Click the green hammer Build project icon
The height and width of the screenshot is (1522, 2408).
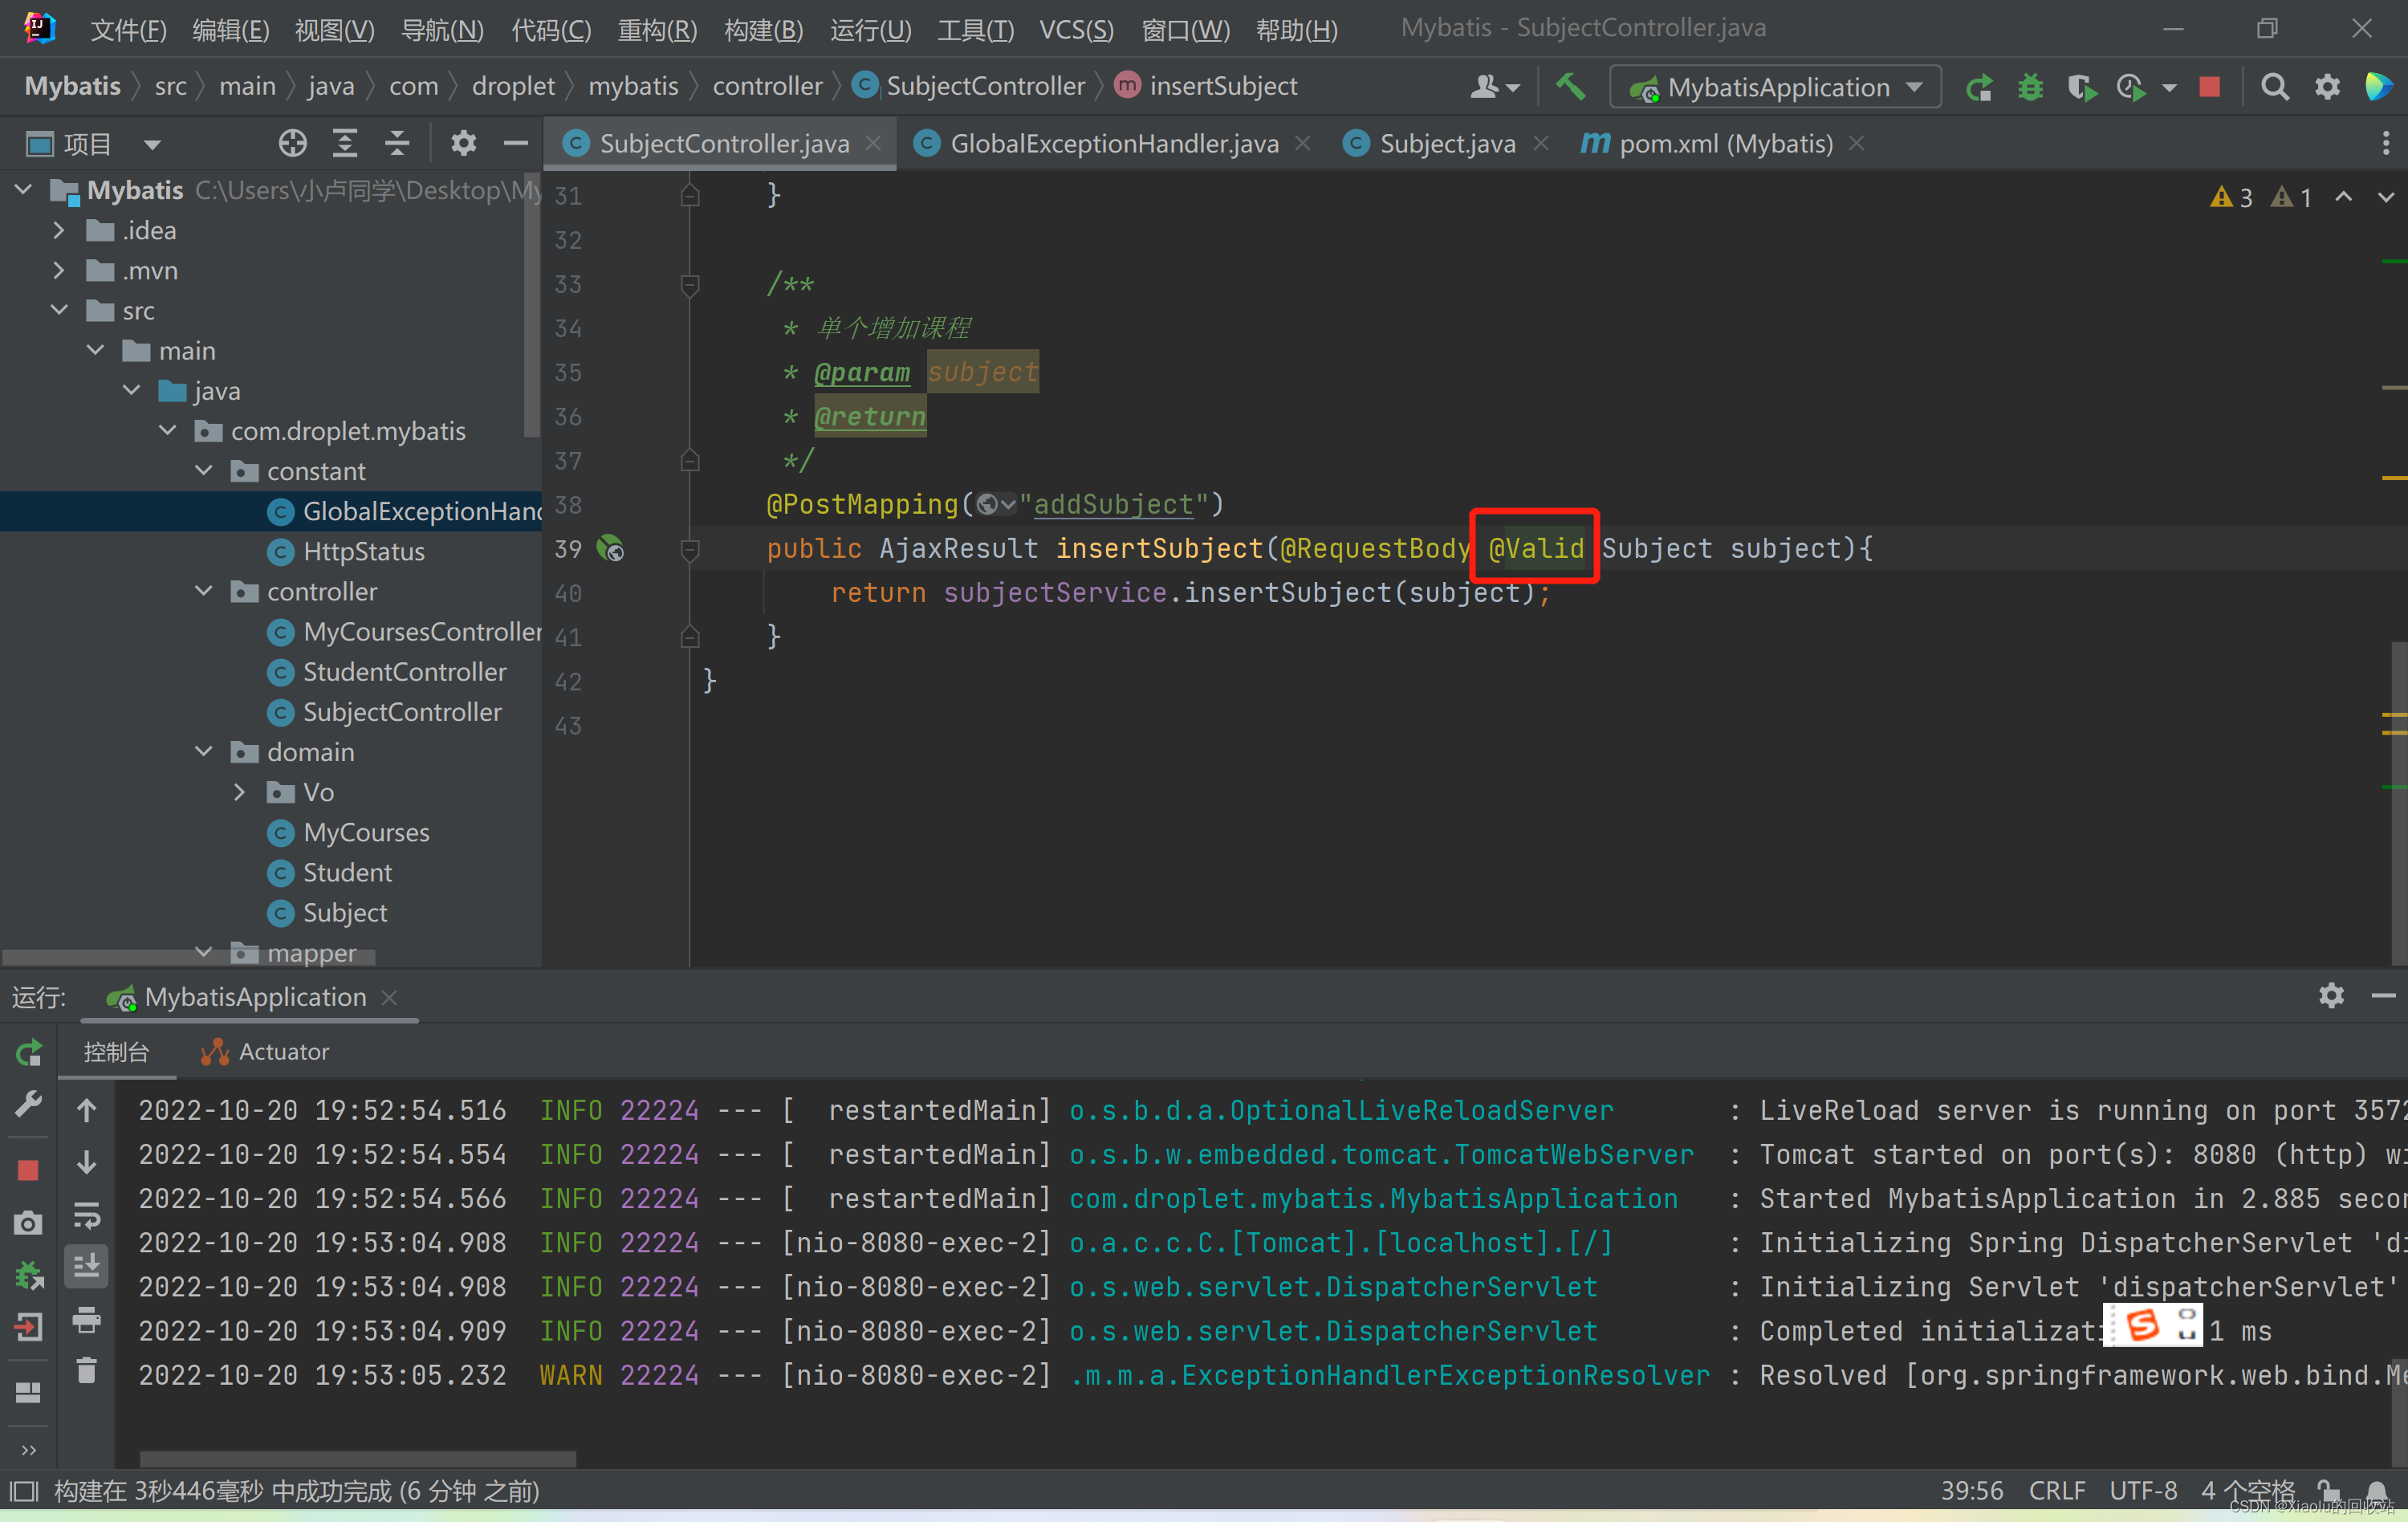pyautogui.click(x=1569, y=87)
